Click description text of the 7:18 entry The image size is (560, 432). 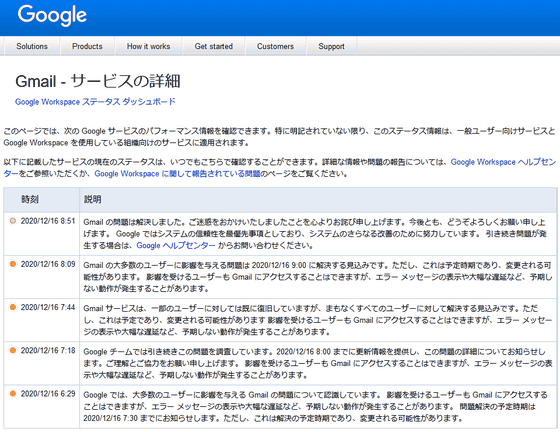pos(318,363)
